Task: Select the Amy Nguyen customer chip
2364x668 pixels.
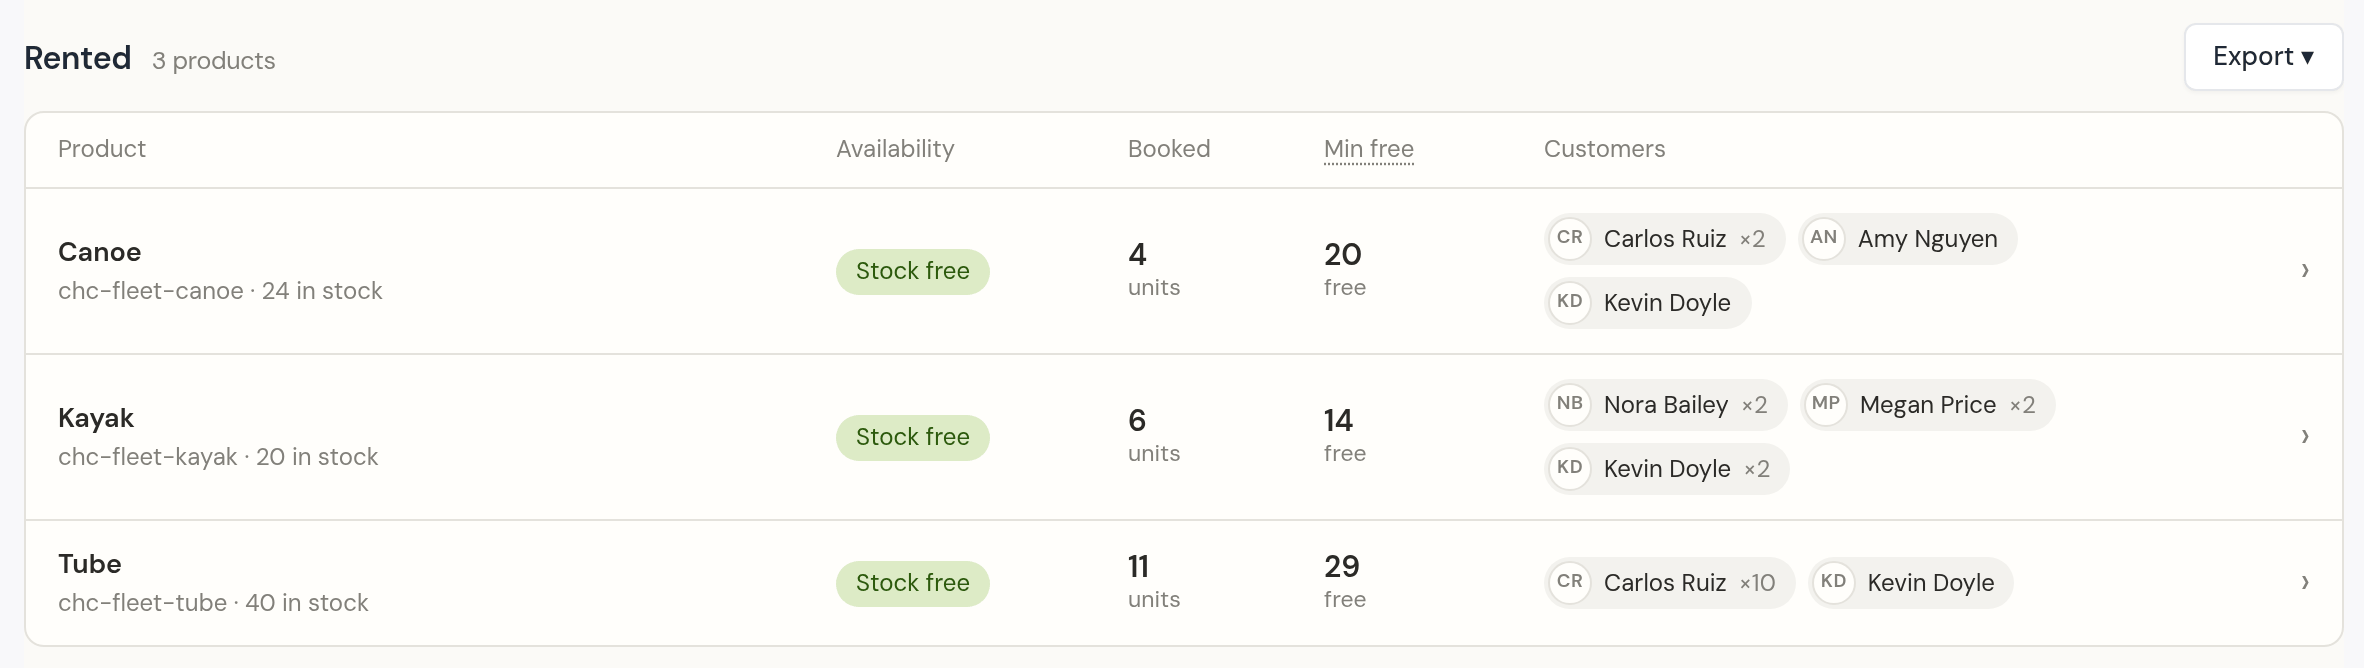Action: click(x=1908, y=239)
